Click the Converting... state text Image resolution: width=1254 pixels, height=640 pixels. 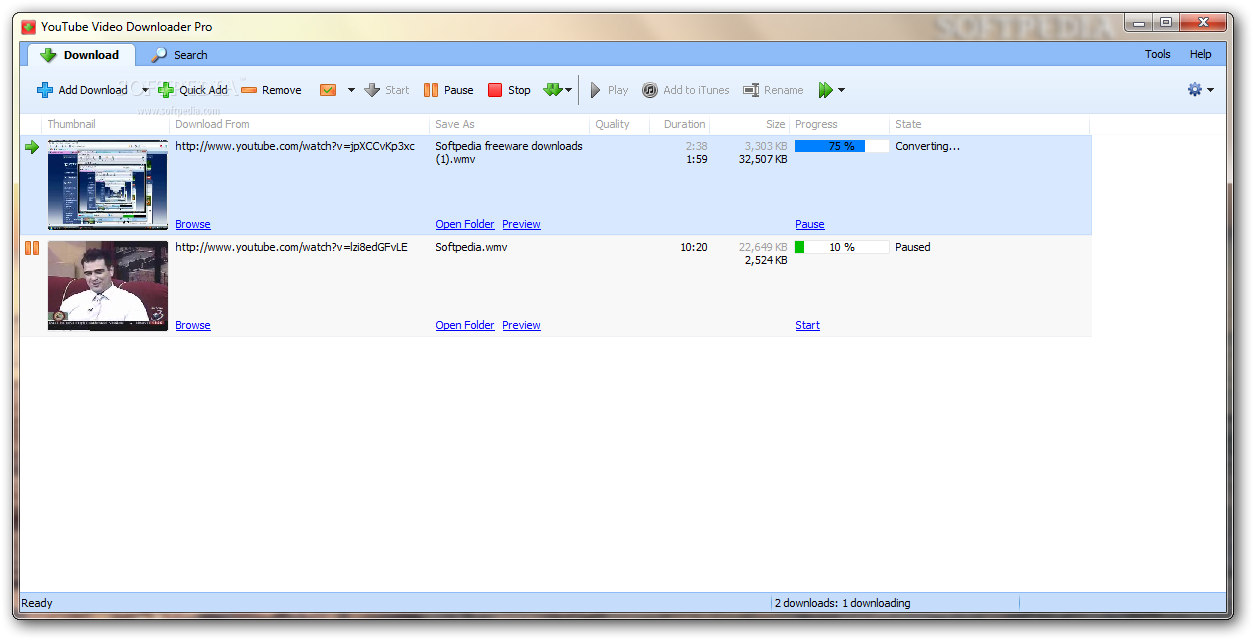[927, 146]
